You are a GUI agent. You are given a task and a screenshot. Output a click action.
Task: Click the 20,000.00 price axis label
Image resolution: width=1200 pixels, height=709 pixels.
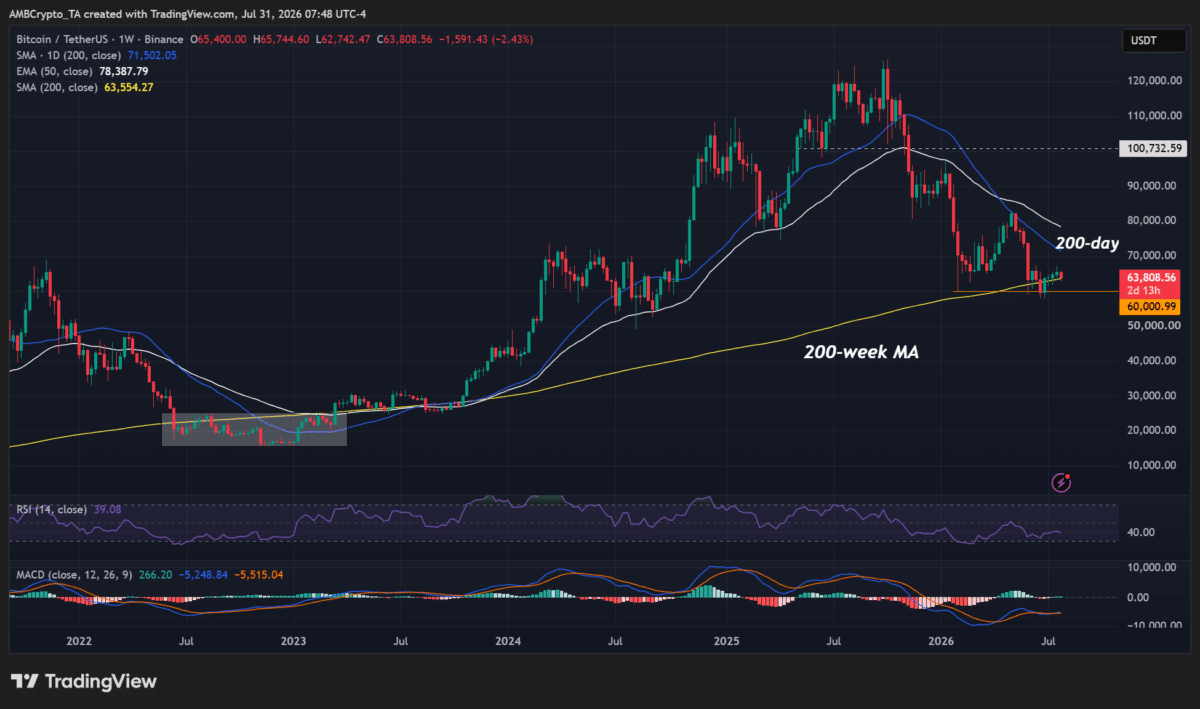coord(1153,431)
